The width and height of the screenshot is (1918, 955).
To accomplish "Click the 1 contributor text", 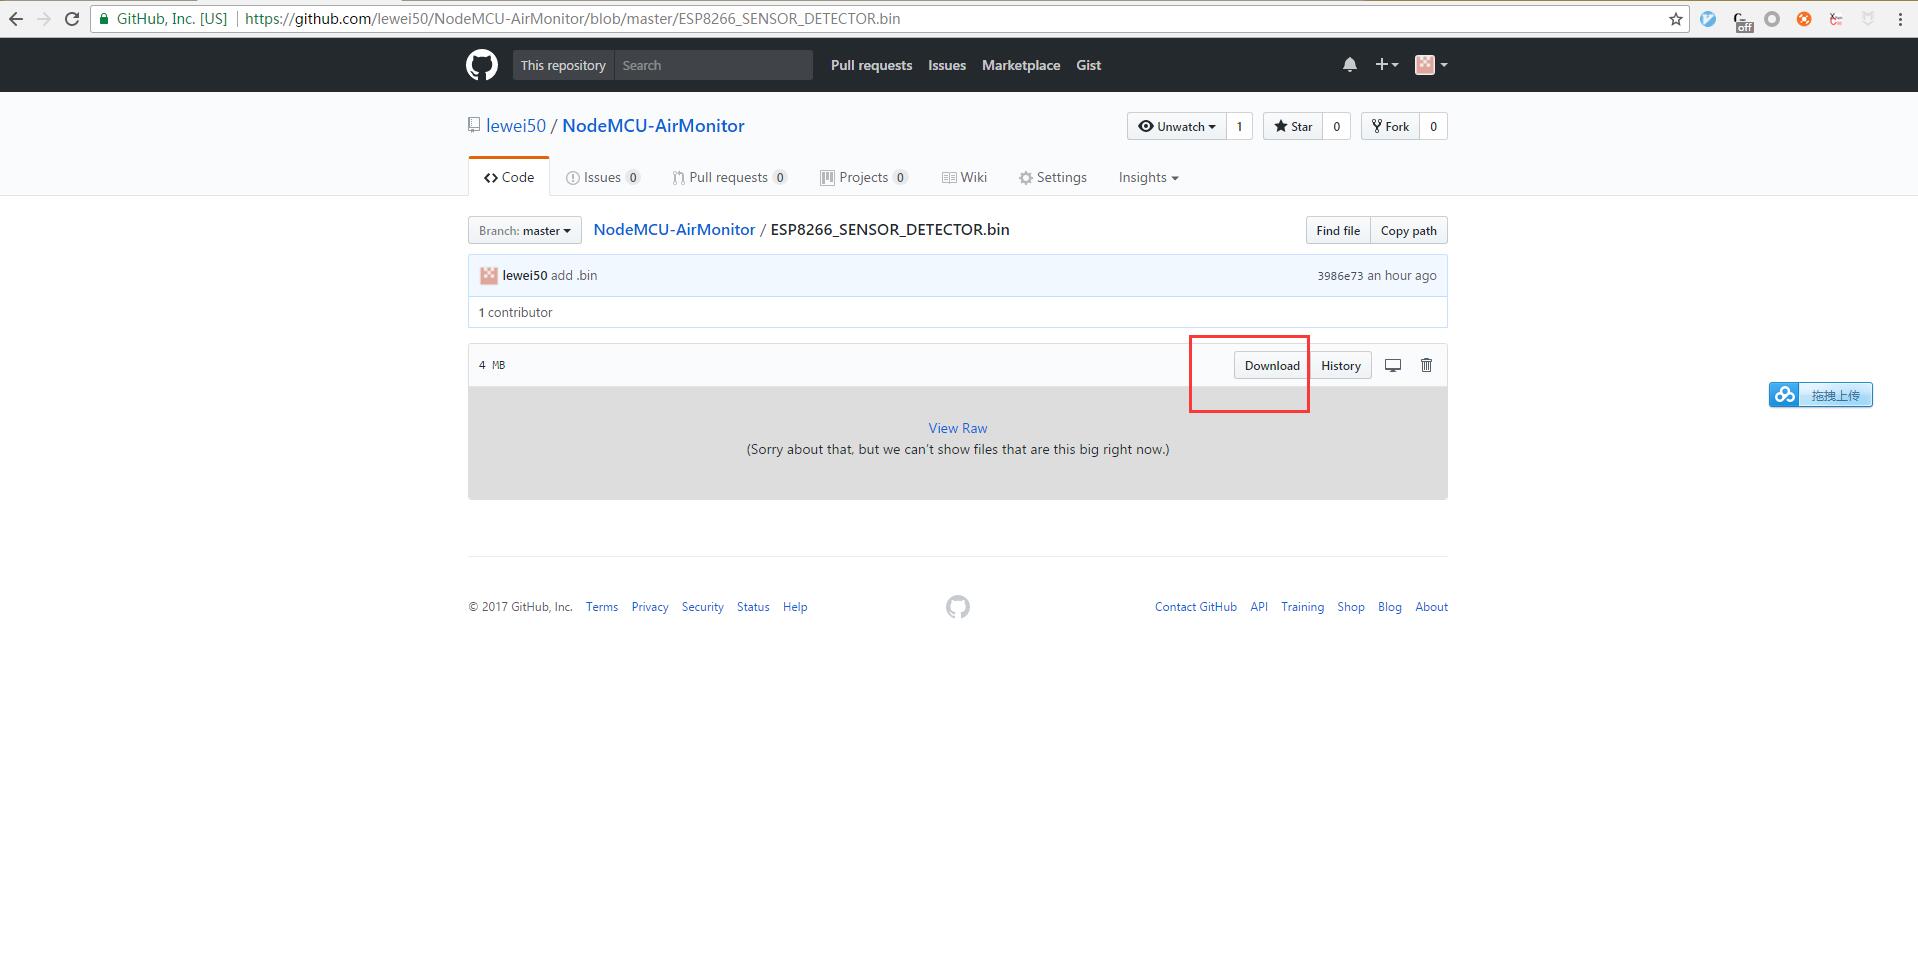I will 515,312.
